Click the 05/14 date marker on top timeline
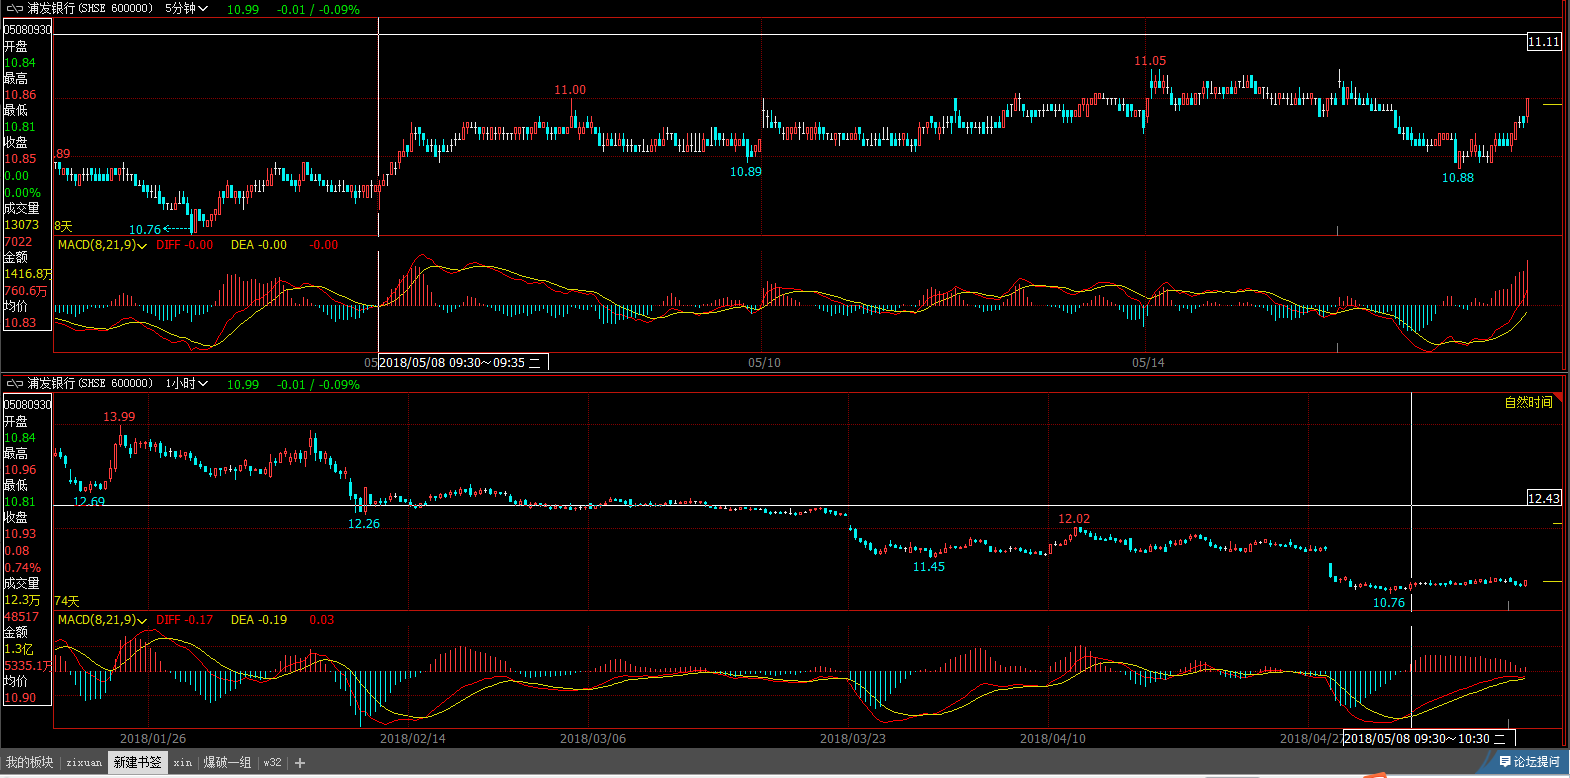1570x778 pixels. (1148, 362)
